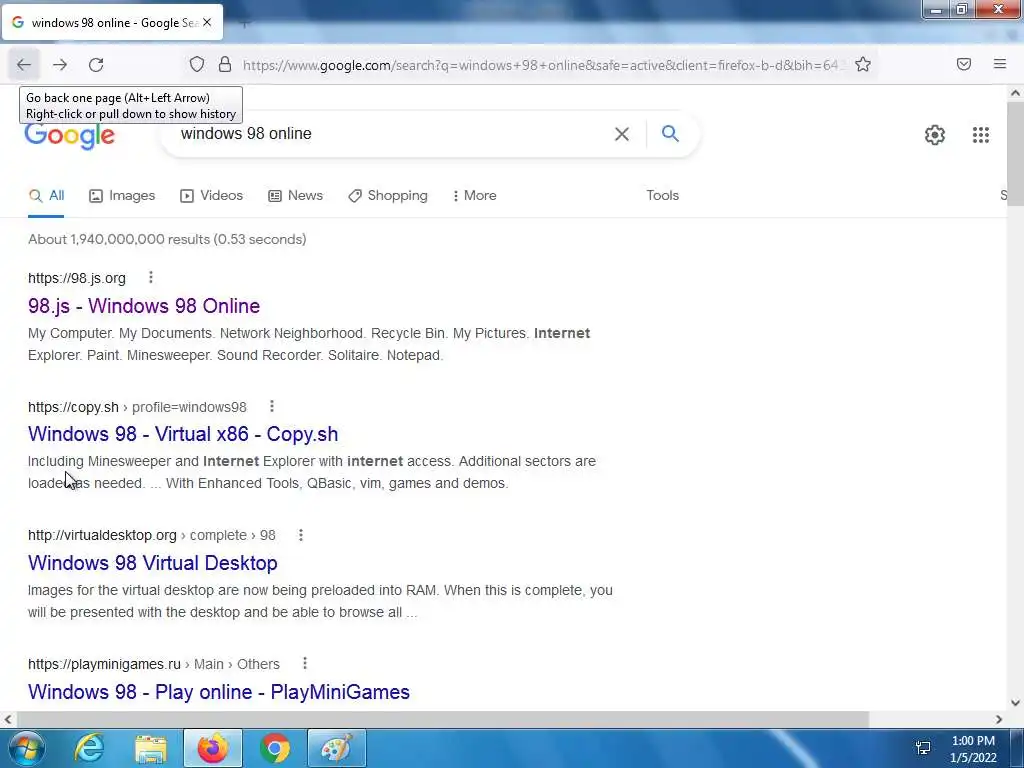The image size is (1024, 768).
Task: Expand the More search categories menu
Action: 474,195
